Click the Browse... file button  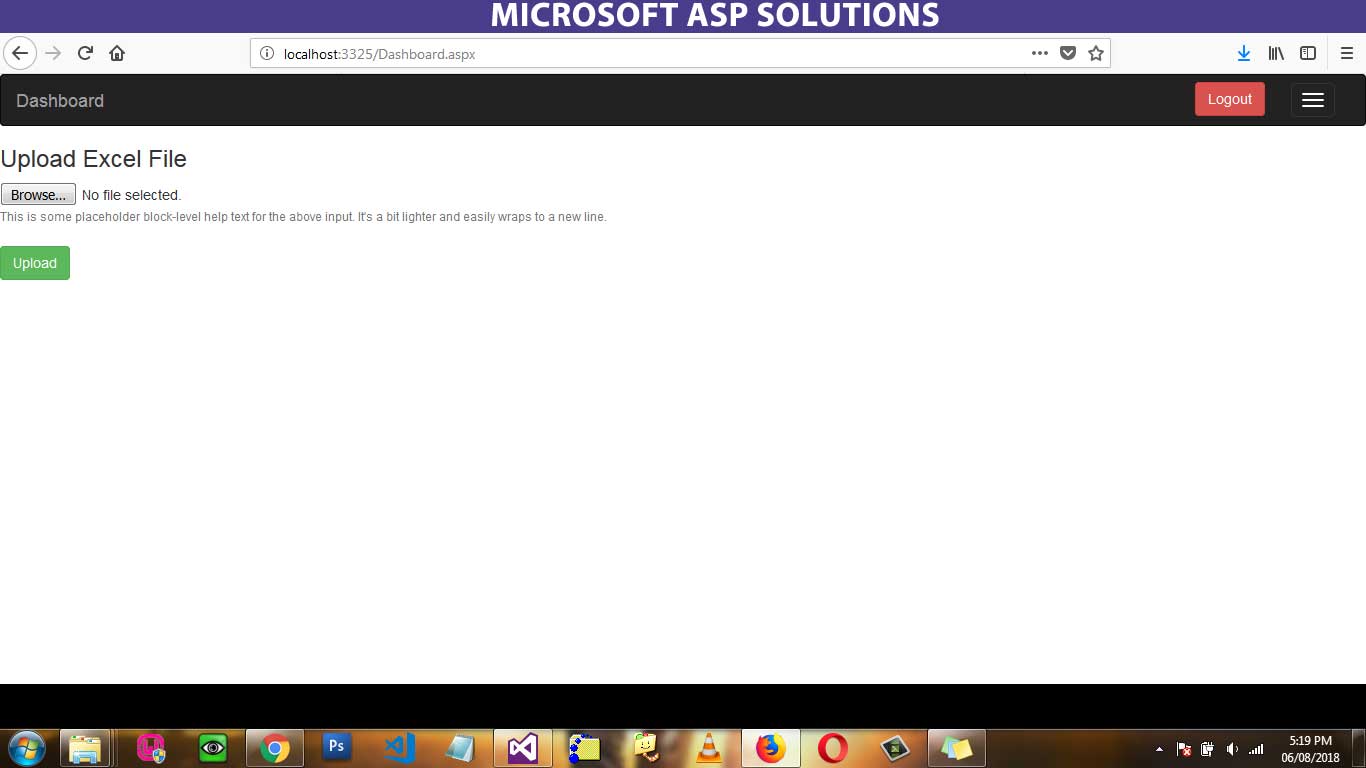pyautogui.click(x=38, y=195)
